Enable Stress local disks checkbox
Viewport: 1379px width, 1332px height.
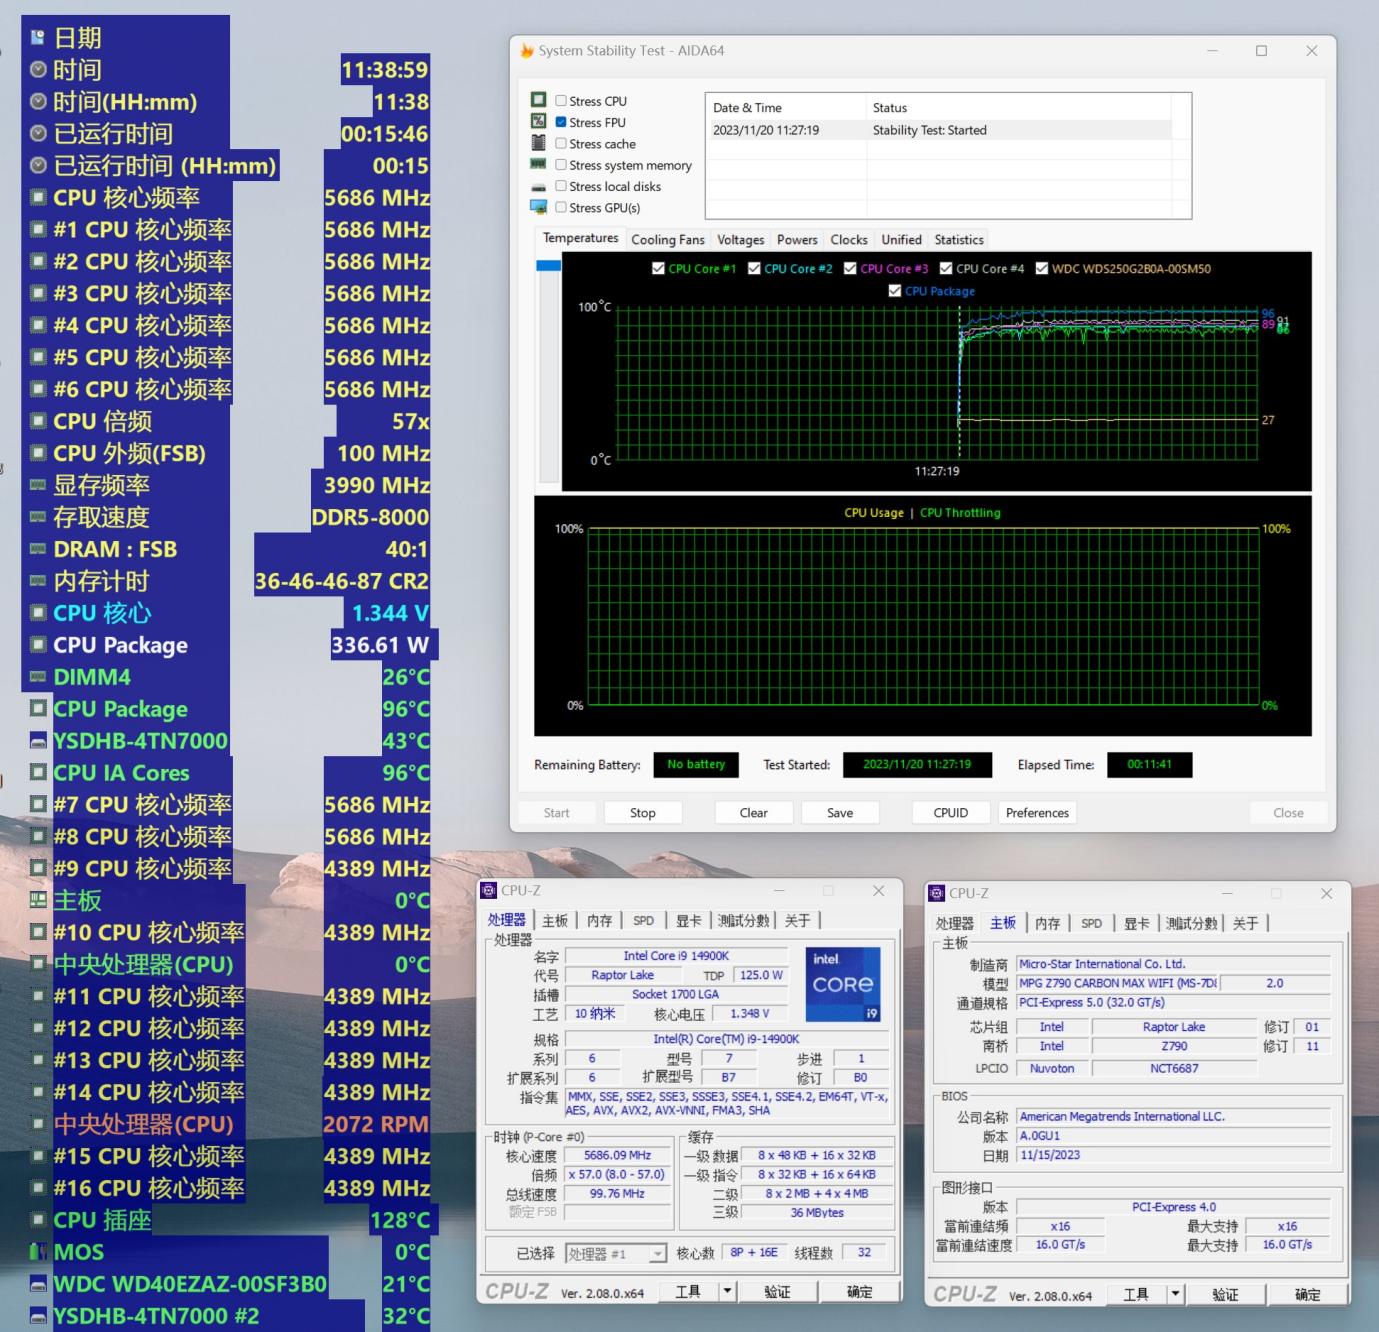tap(561, 186)
